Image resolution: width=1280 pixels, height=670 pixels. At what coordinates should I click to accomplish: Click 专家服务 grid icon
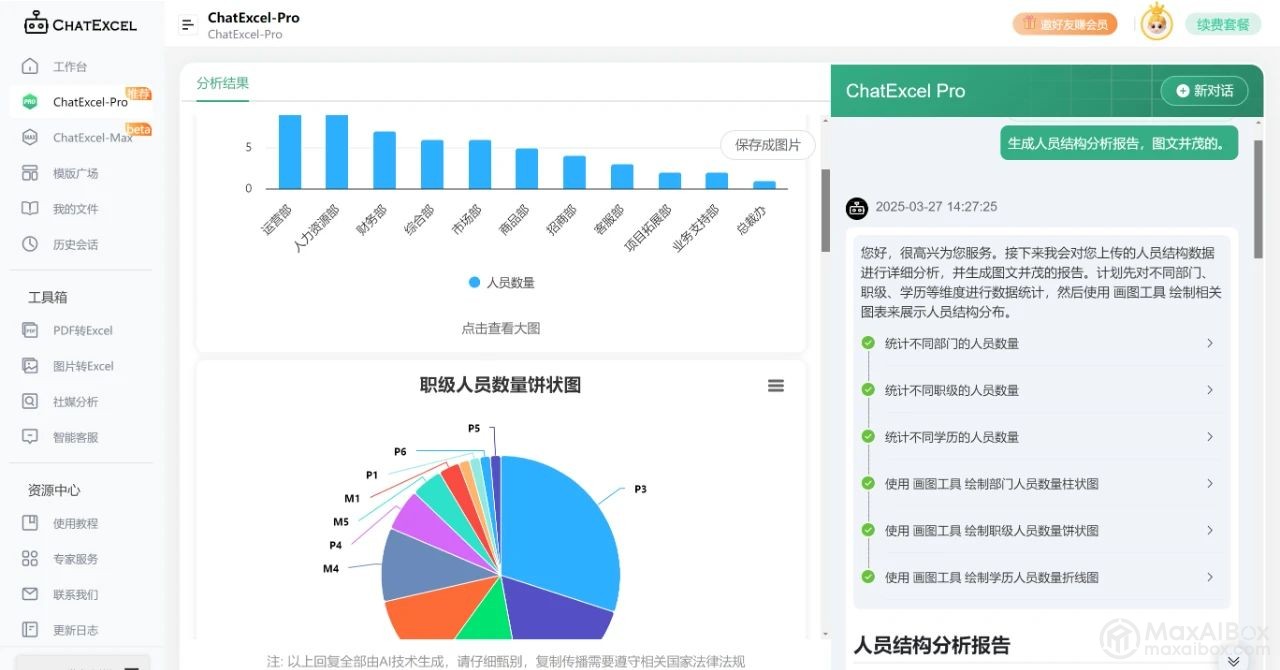[30, 559]
